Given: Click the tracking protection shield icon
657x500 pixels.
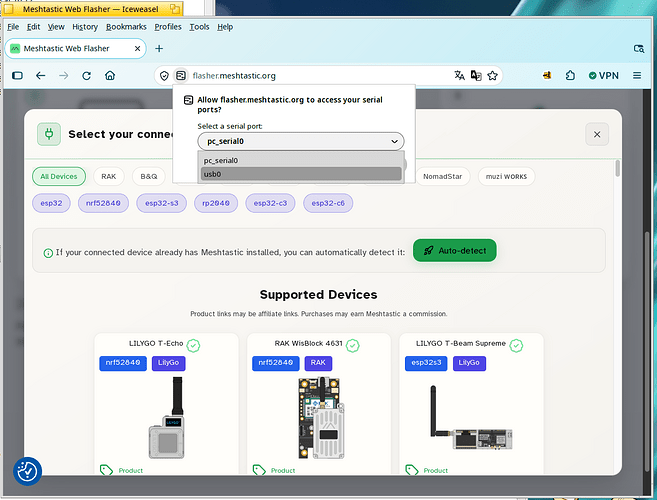Looking at the screenshot, I should [x=164, y=76].
